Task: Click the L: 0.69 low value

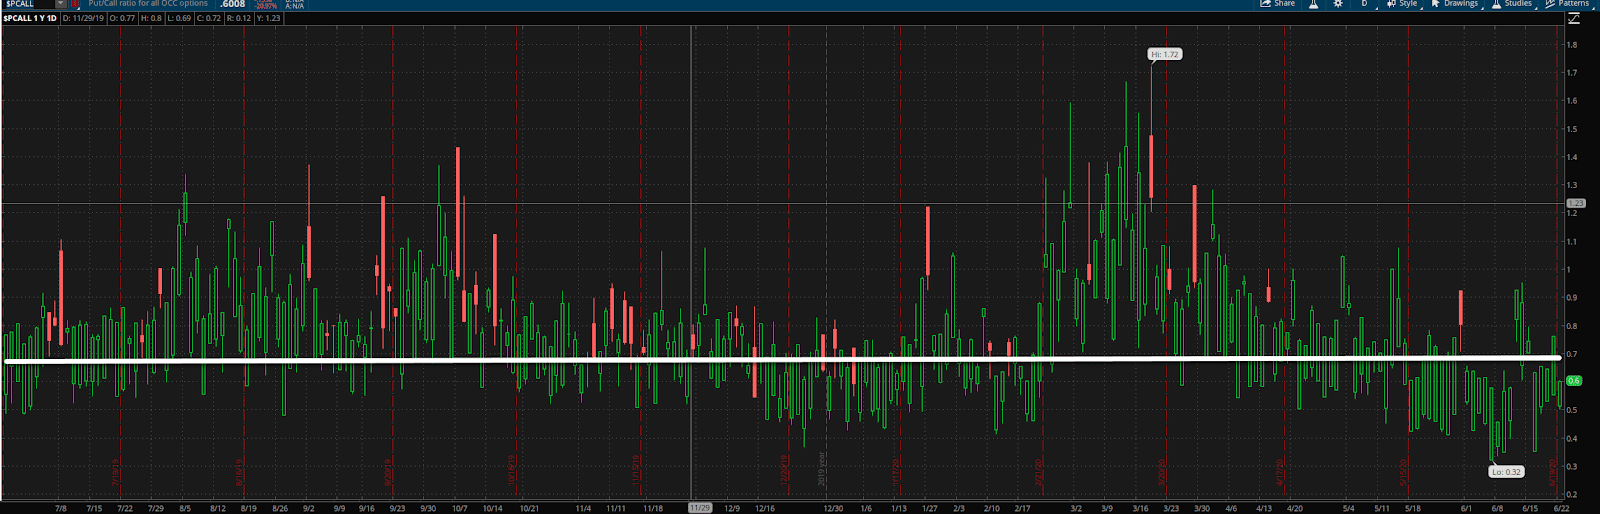Action: pyautogui.click(x=179, y=18)
